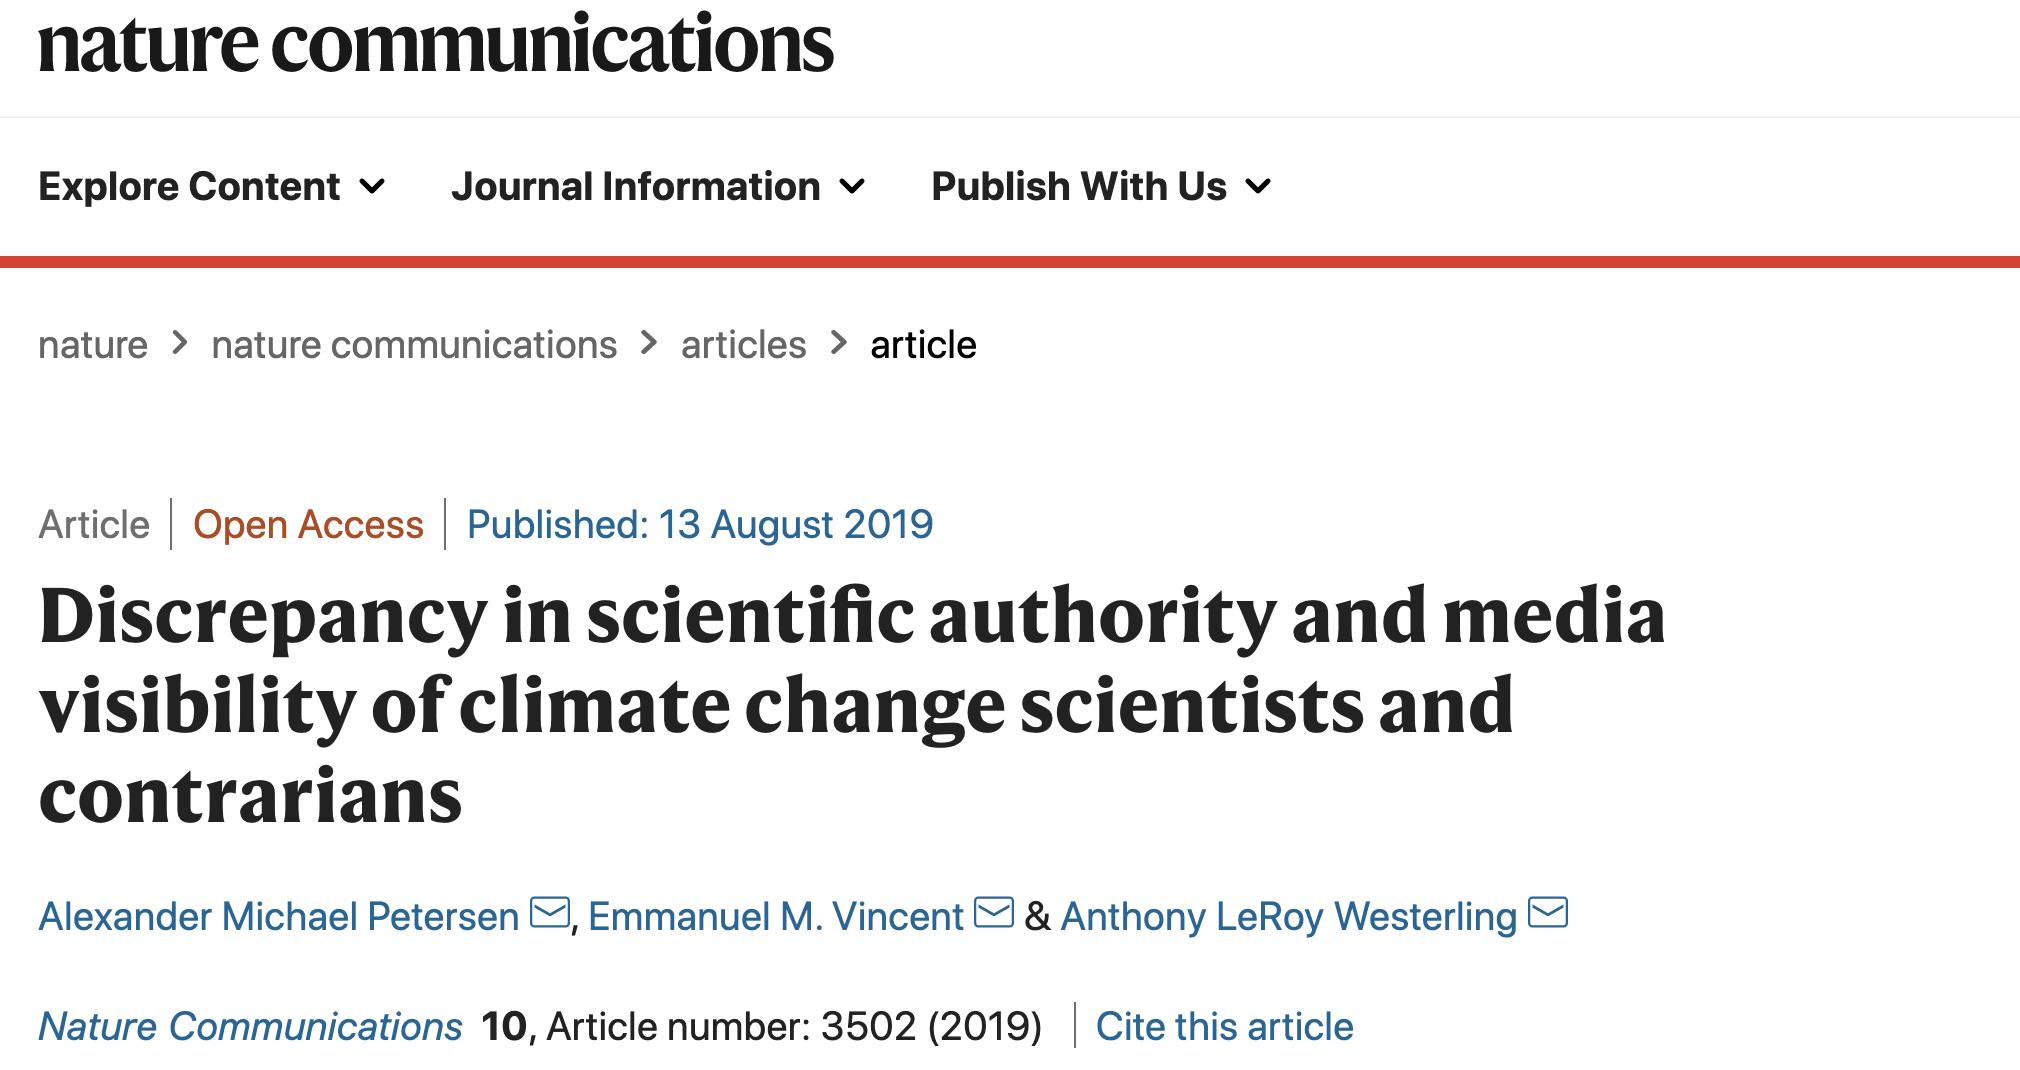Open the Publish With Us menu

point(1078,187)
